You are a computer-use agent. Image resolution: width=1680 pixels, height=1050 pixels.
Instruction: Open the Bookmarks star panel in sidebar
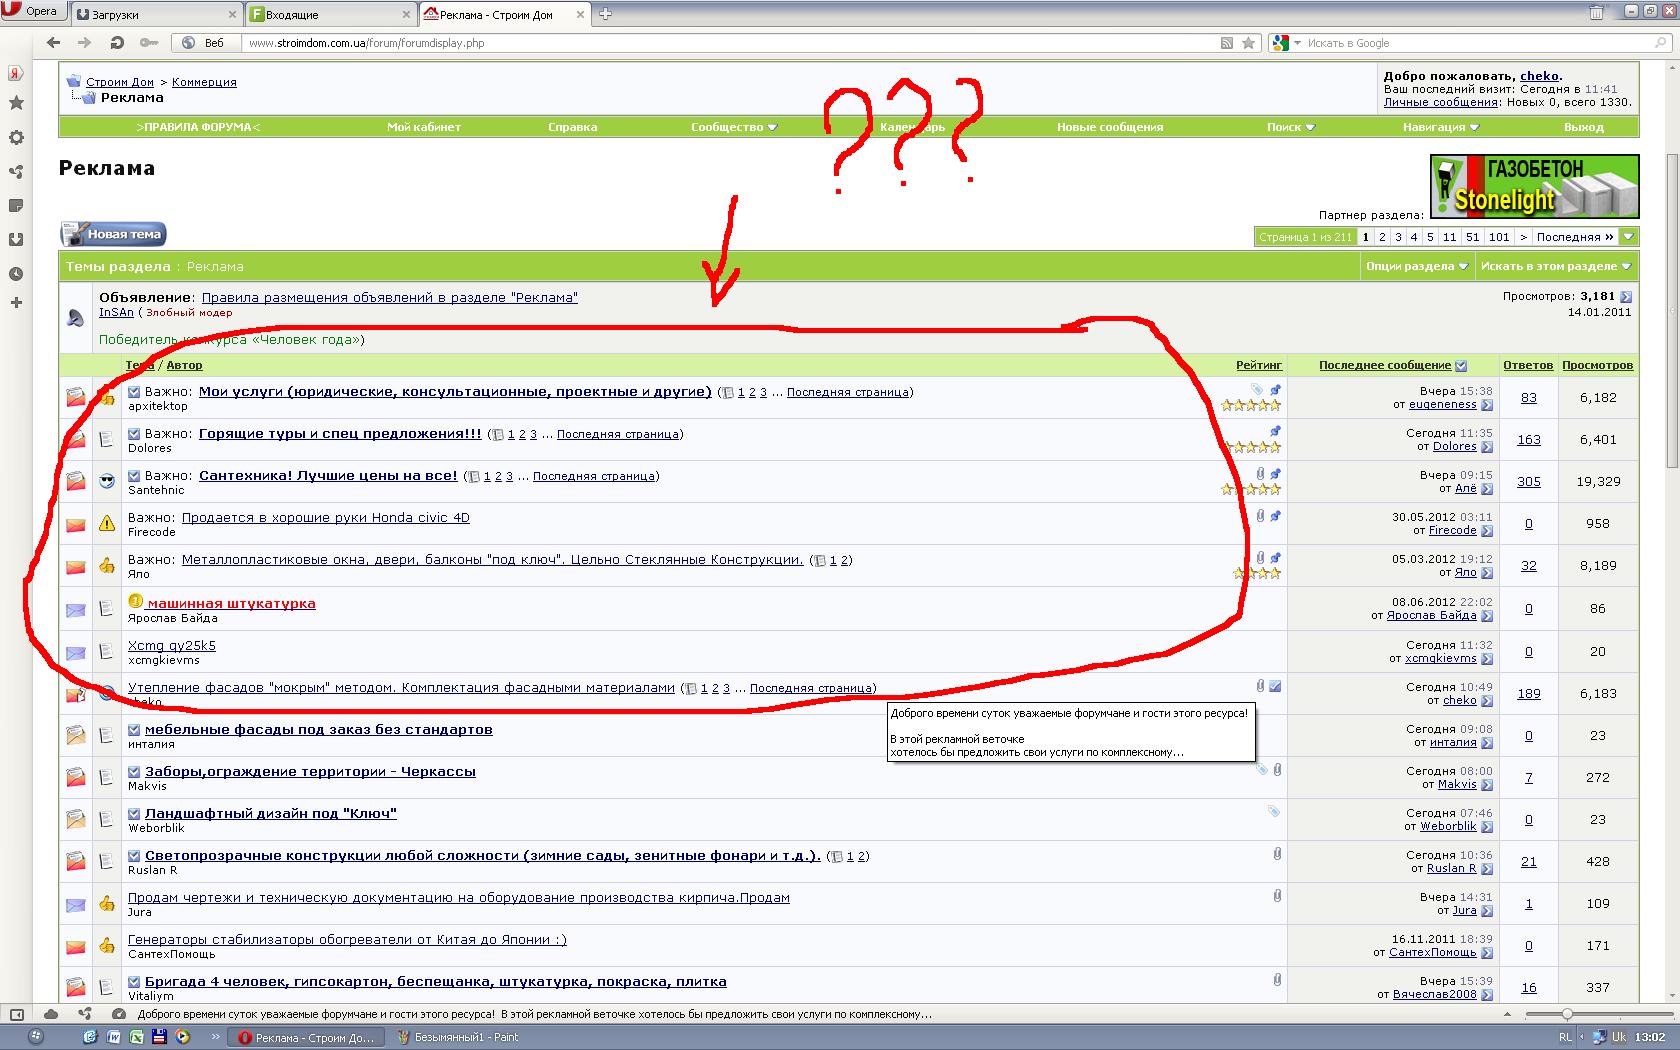tap(16, 103)
